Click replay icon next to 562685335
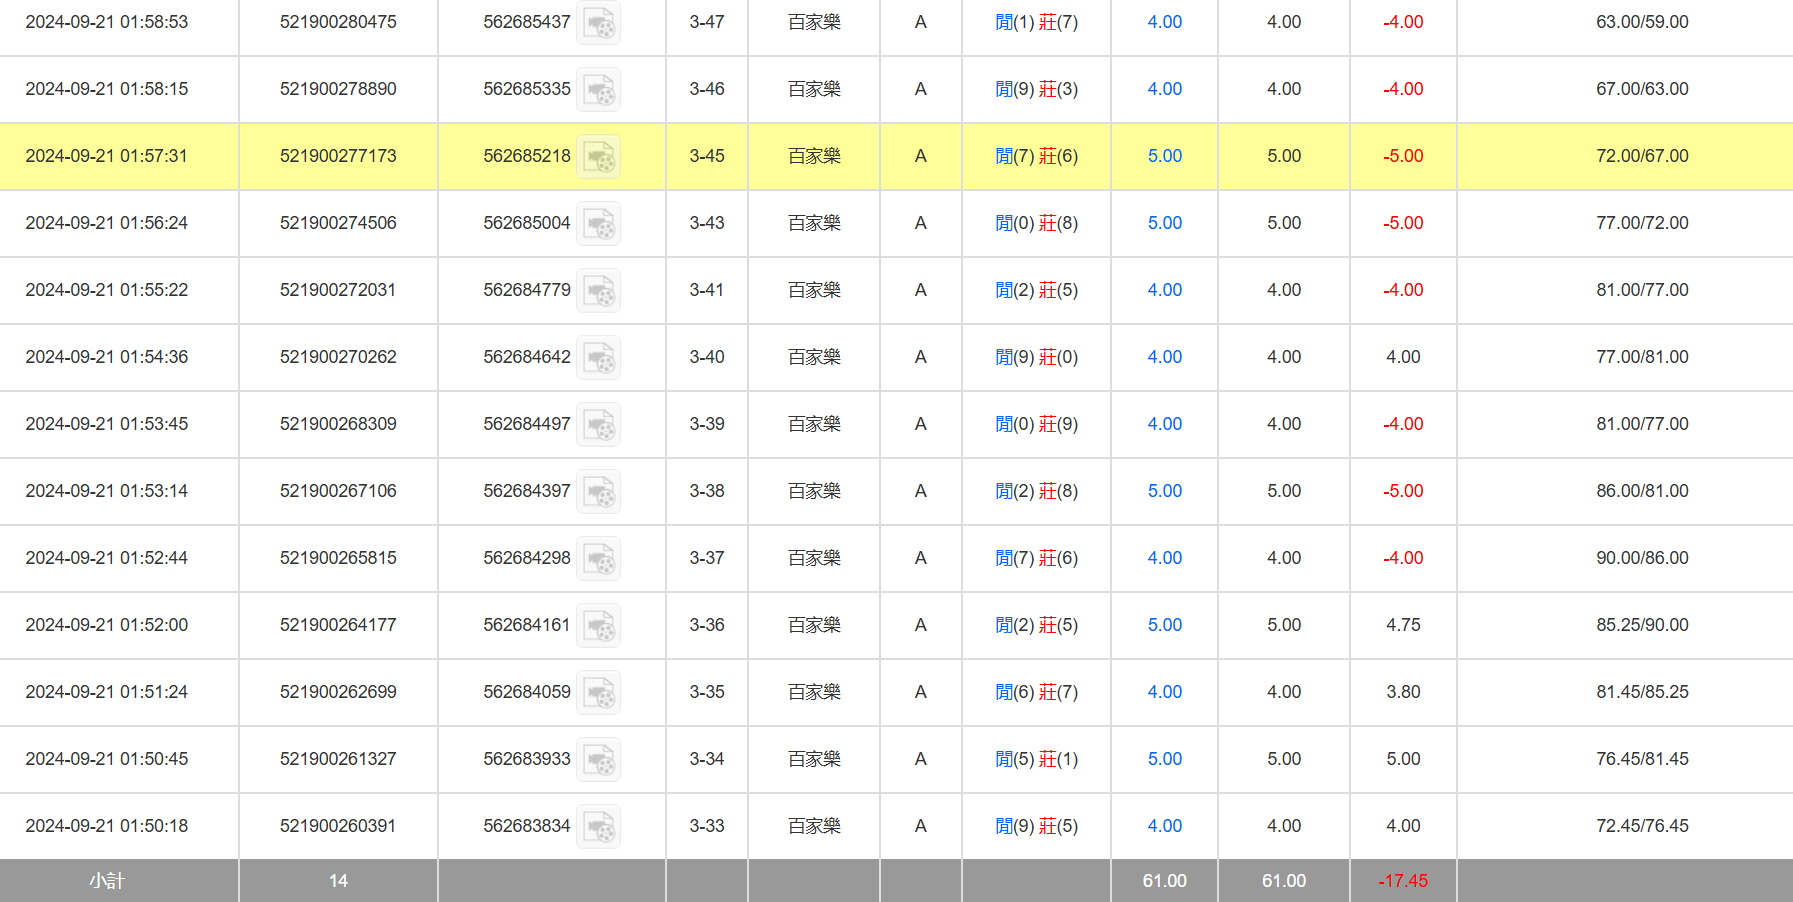This screenshot has height=902, width=1793. tap(599, 90)
